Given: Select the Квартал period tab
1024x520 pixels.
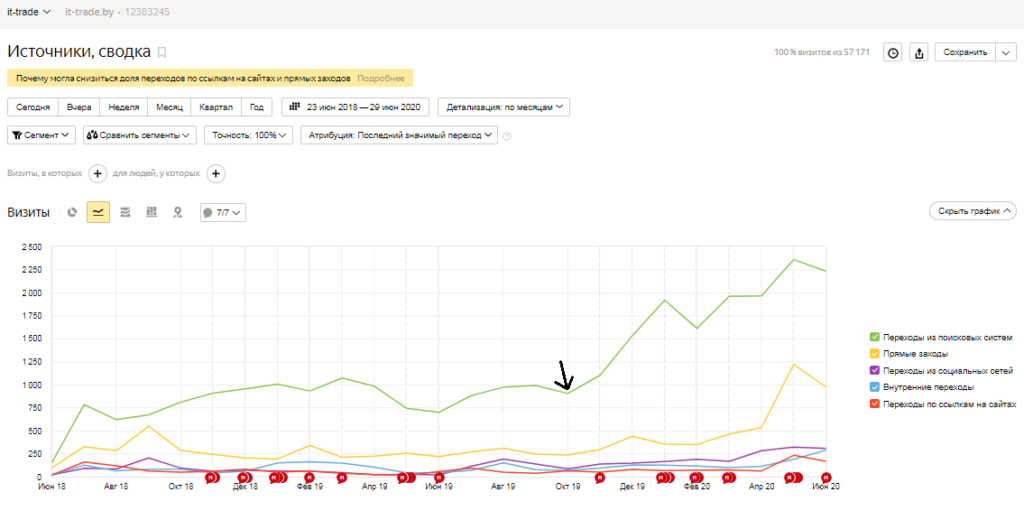Looking at the screenshot, I should click(217, 107).
